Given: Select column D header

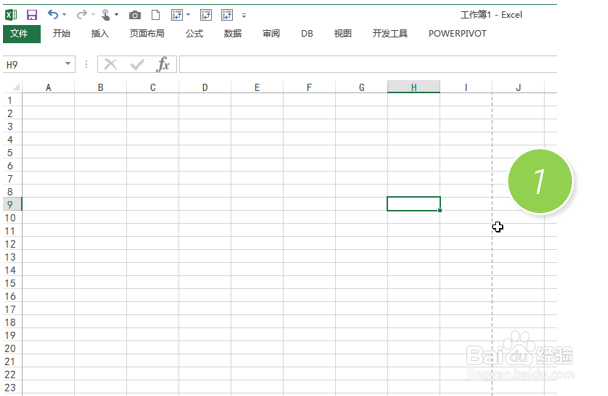Looking at the screenshot, I should [205, 88].
